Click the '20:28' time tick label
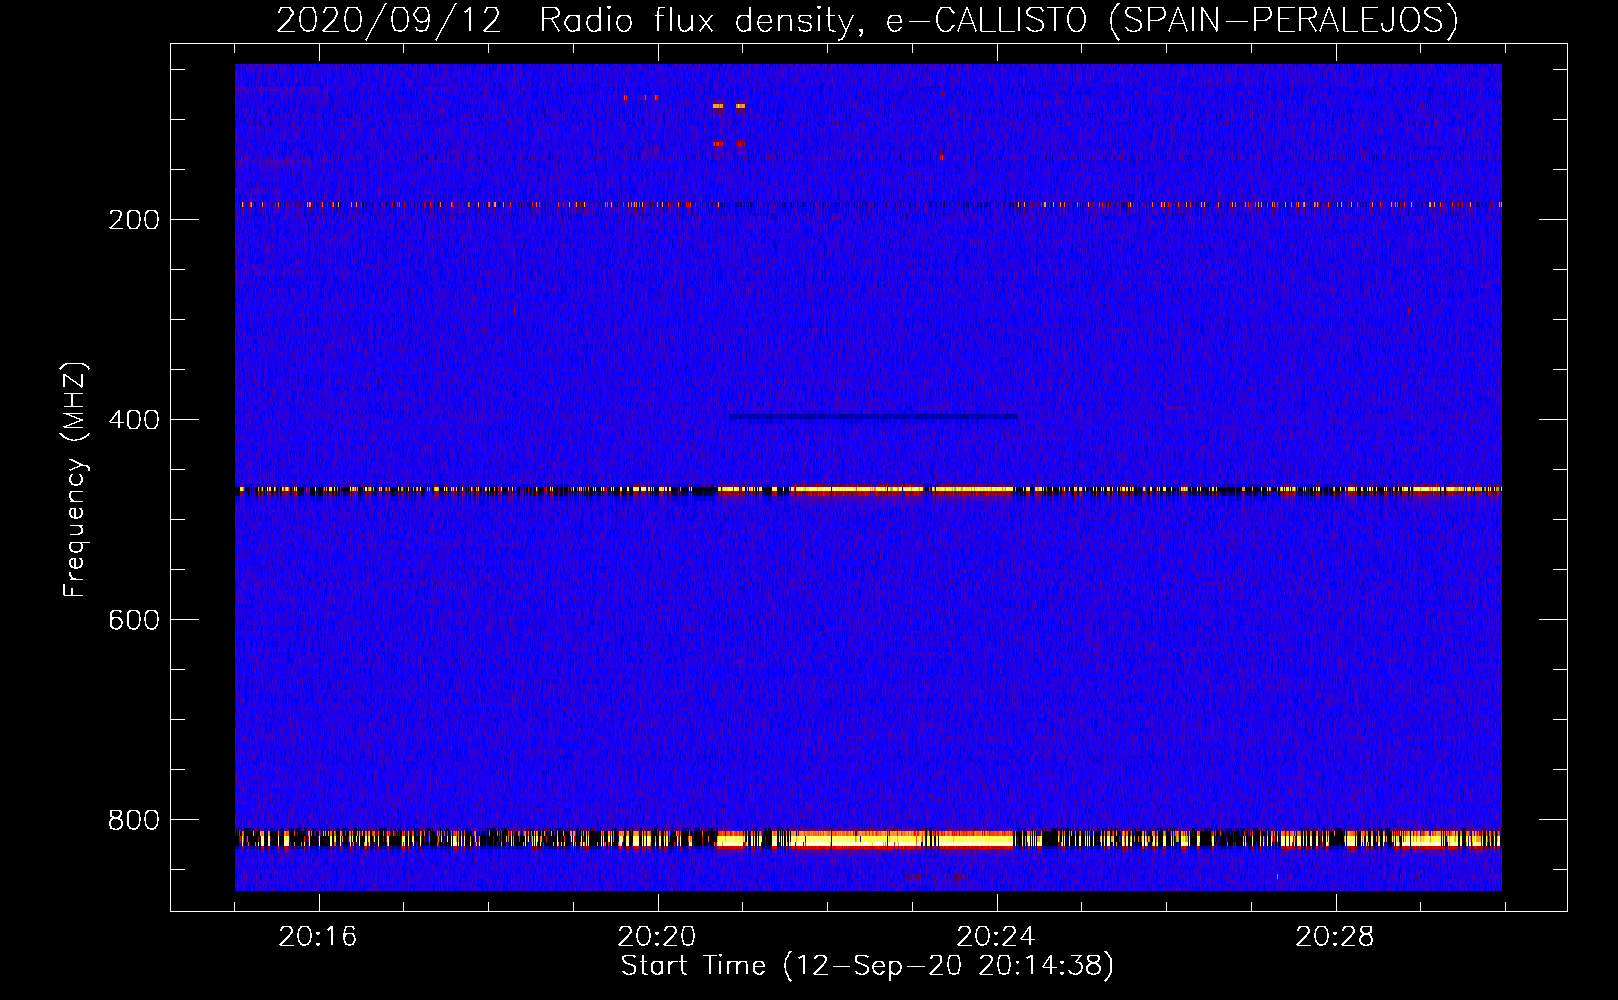The width and height of the screenshot is (1618, 1000). pyautogui.click(x=1335, y=937)
